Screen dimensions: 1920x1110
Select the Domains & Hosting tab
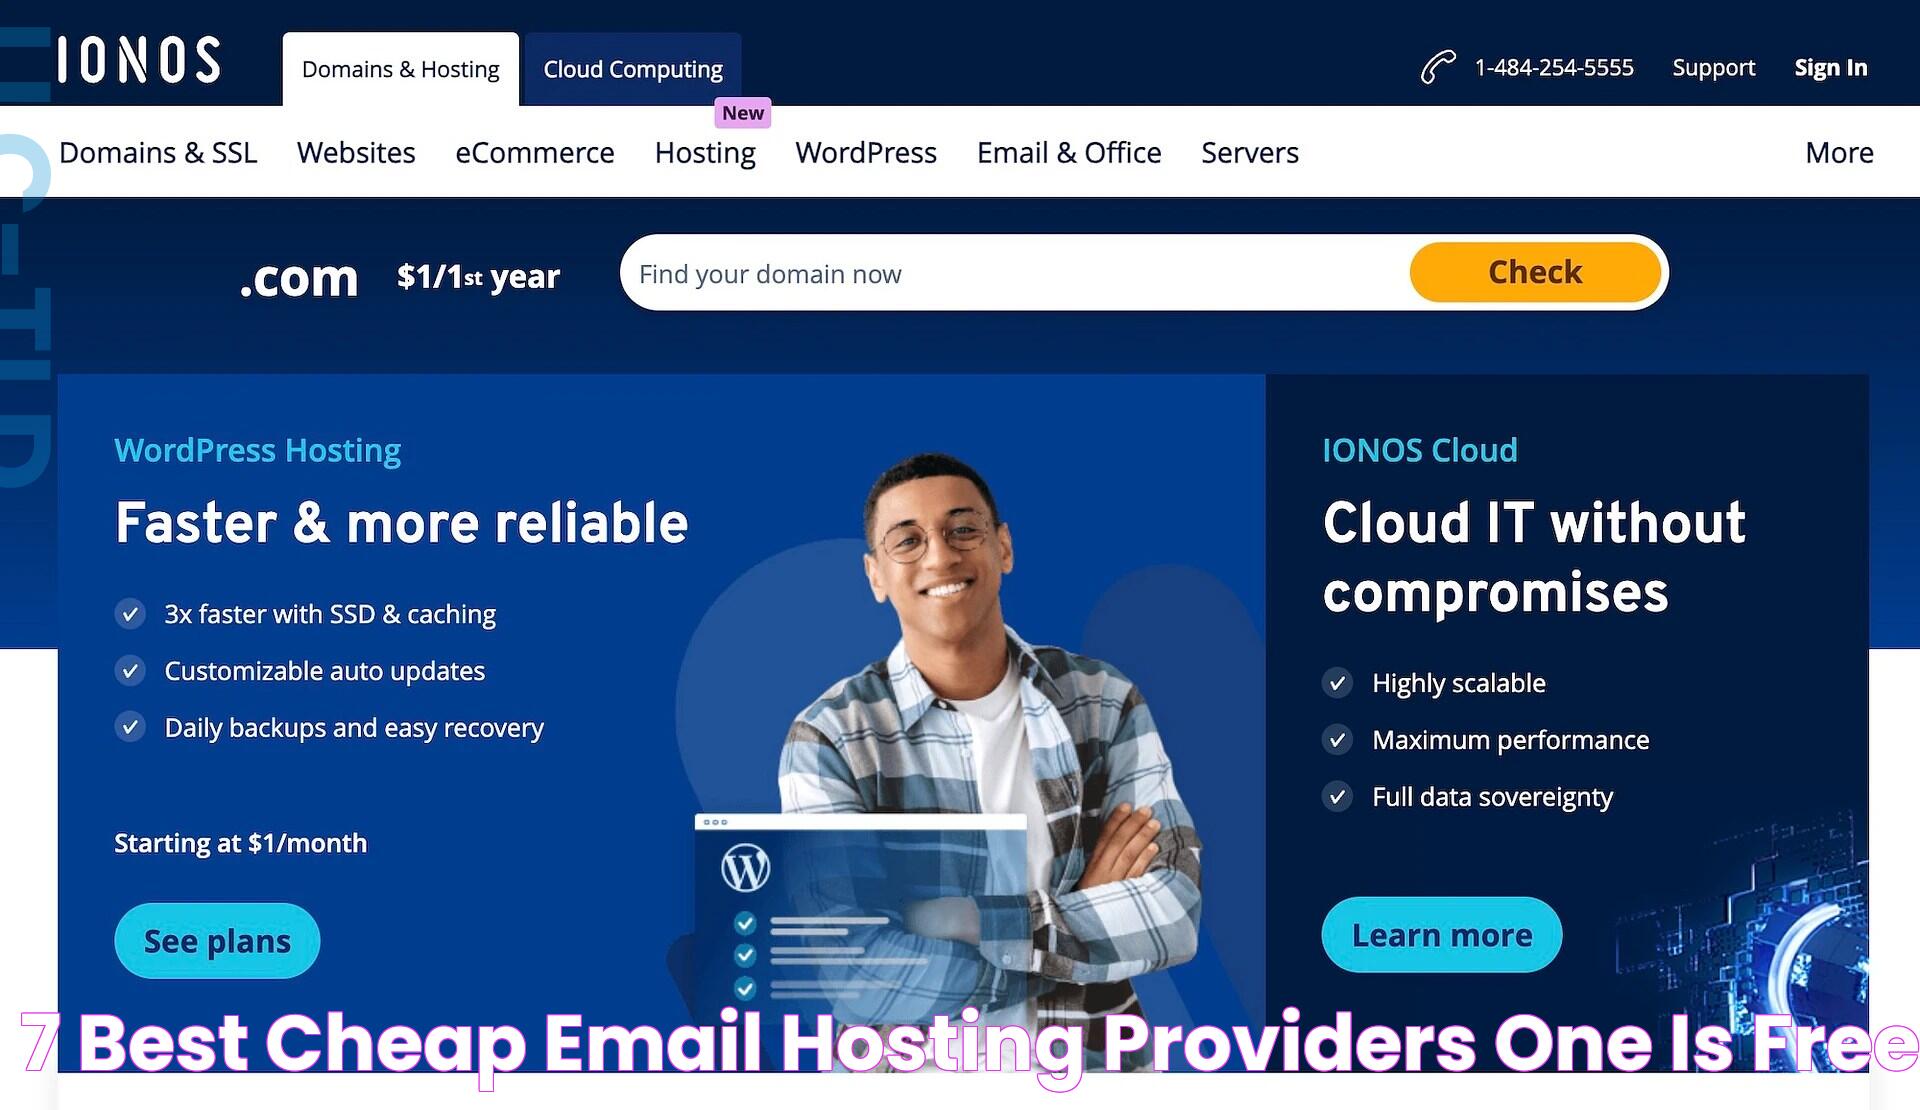pyautogui.click(x=400, y=67)
